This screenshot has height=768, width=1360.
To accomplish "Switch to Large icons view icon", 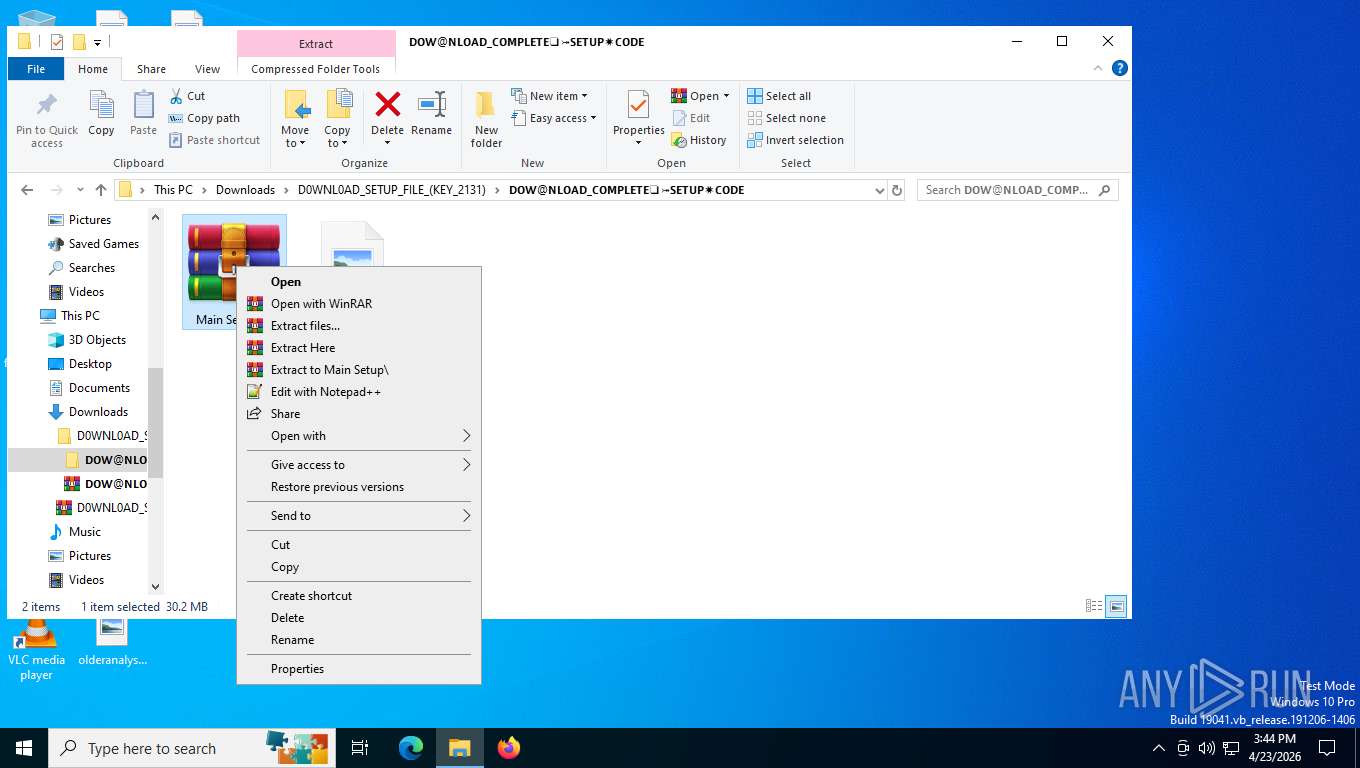I will [x=1117, y=606].
